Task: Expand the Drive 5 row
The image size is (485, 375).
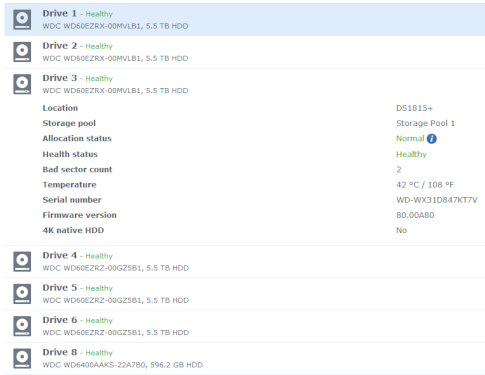Action: pos(244,294)
